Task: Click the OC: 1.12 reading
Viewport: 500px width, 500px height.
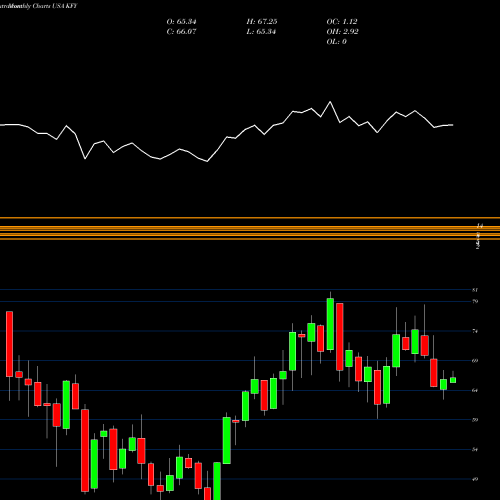Action: click(342, 22)
